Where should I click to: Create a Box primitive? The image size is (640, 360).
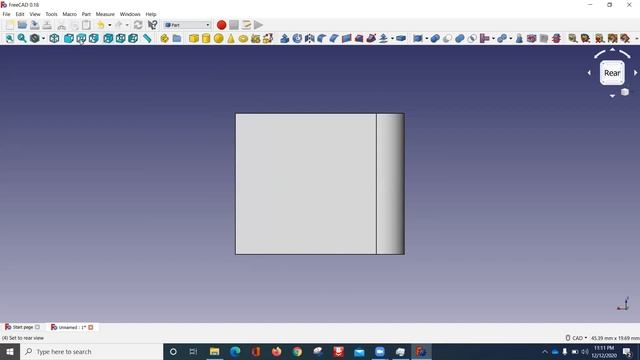tap(194, 38)
